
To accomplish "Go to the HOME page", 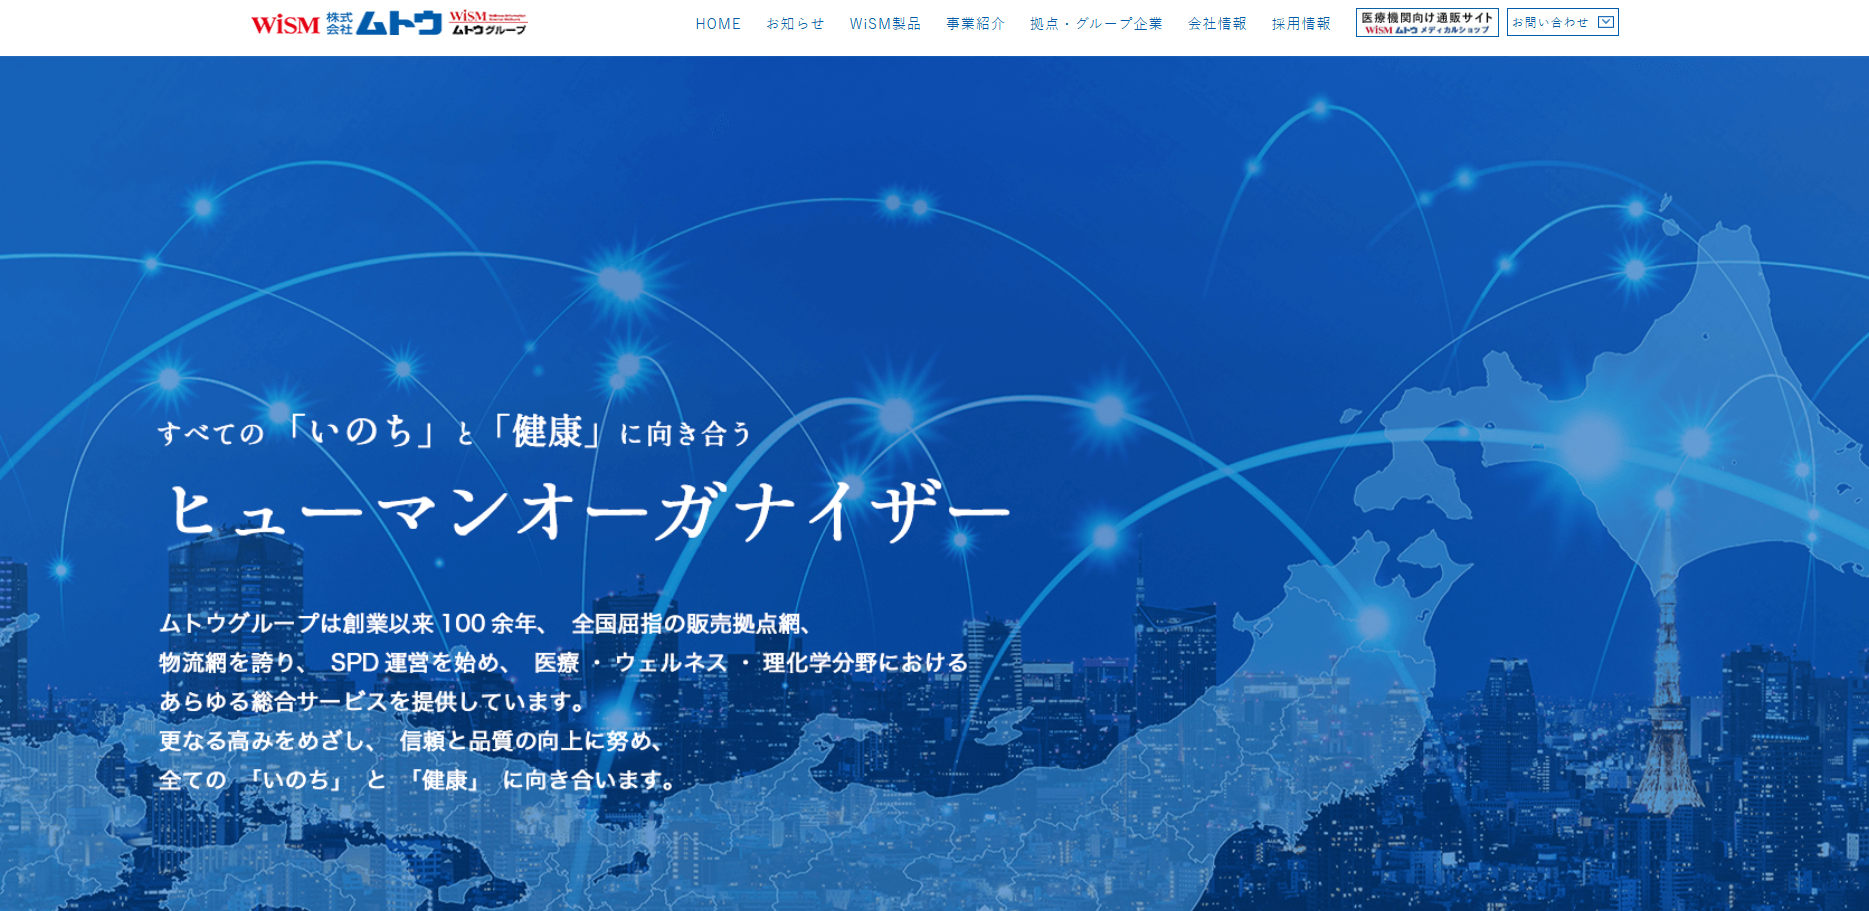I will point(718,24).
